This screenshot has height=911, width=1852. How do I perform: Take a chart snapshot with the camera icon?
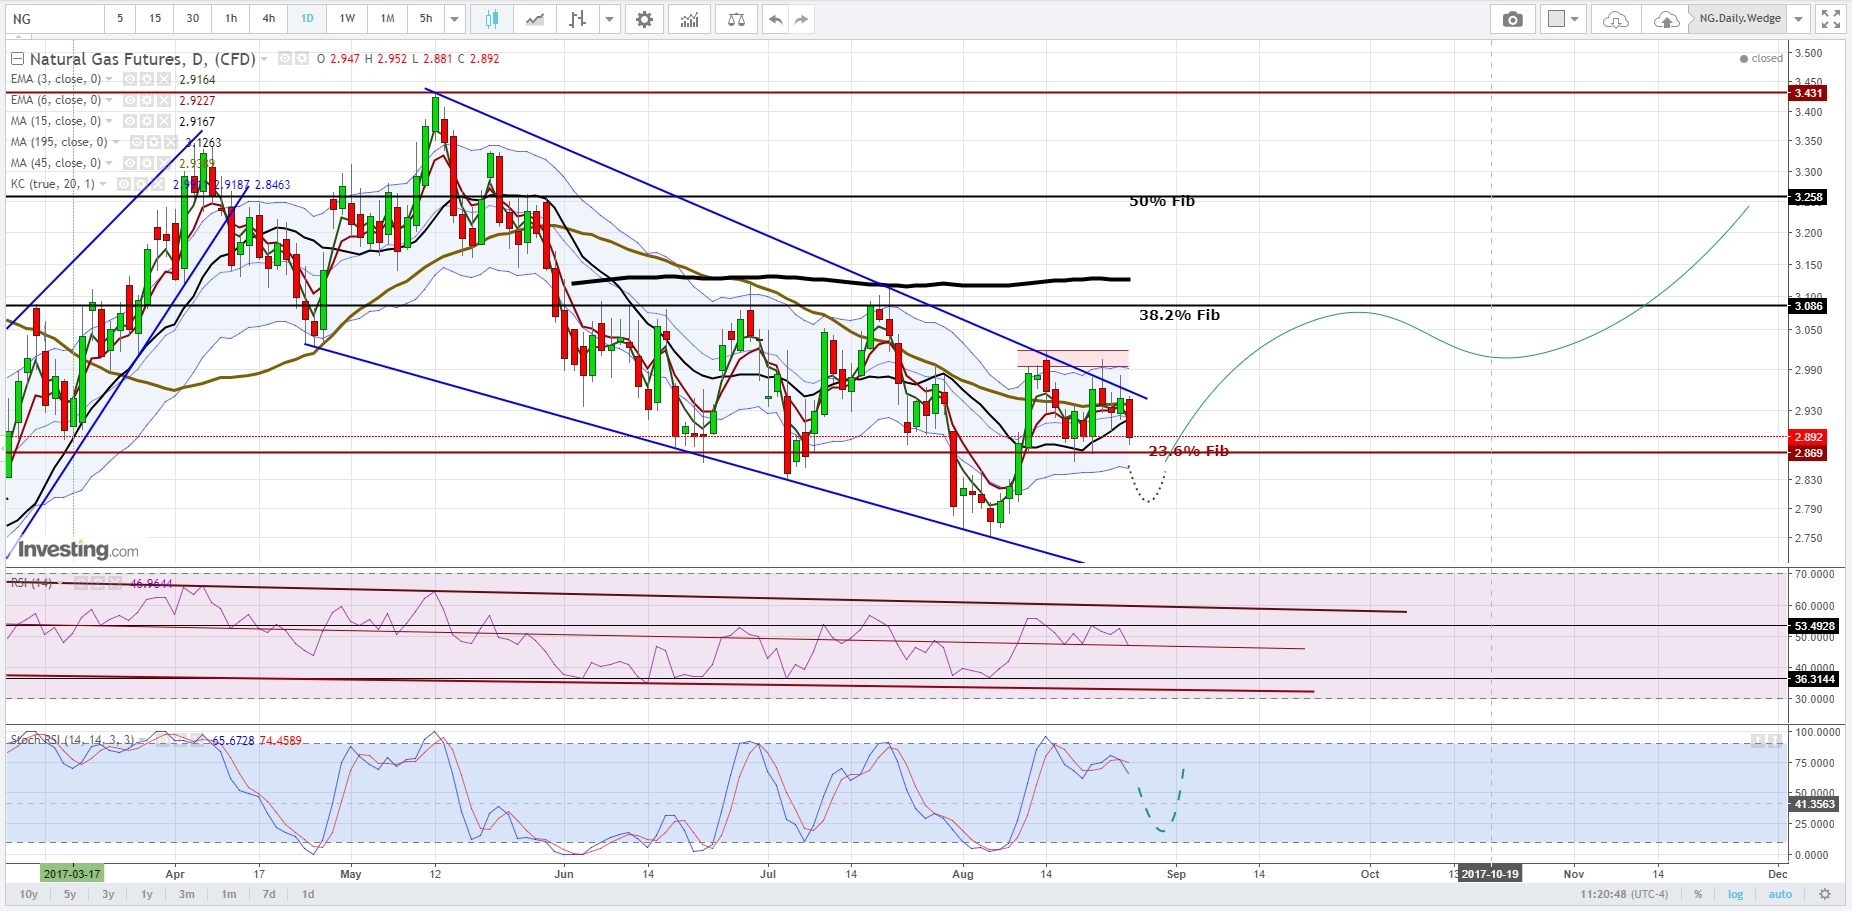pos(1512,19)
